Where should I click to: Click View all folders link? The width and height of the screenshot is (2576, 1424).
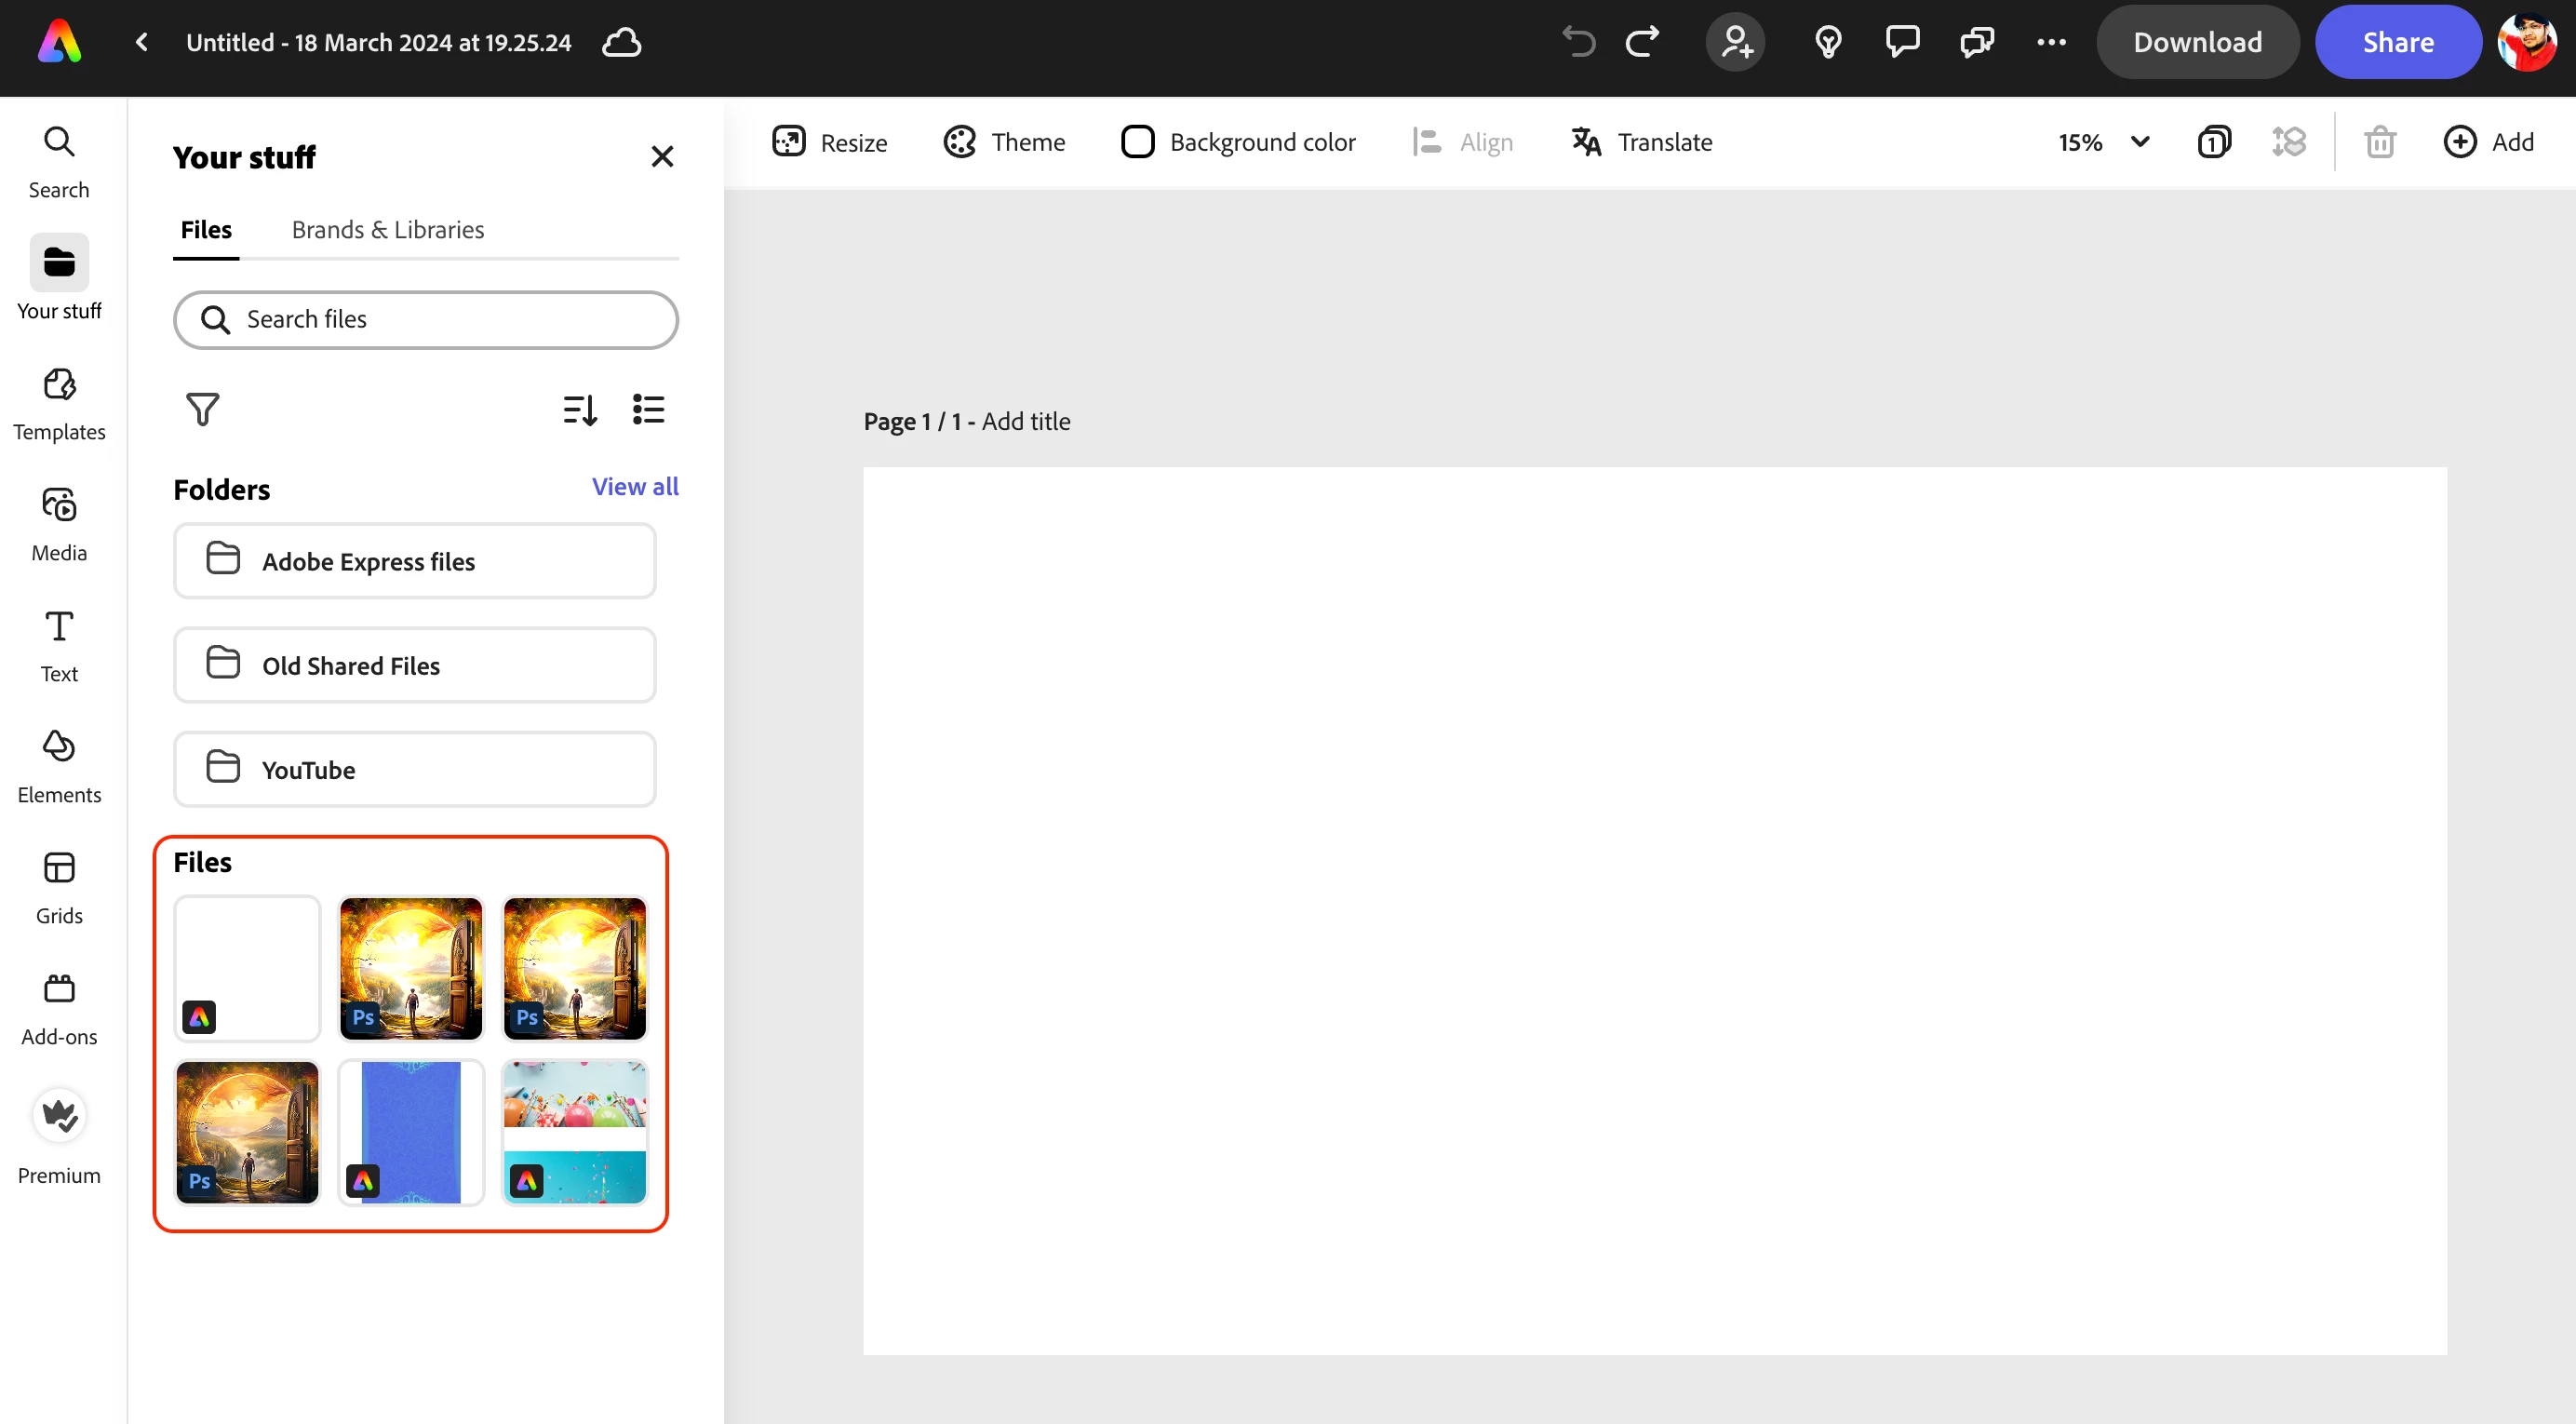click(634, 486)
